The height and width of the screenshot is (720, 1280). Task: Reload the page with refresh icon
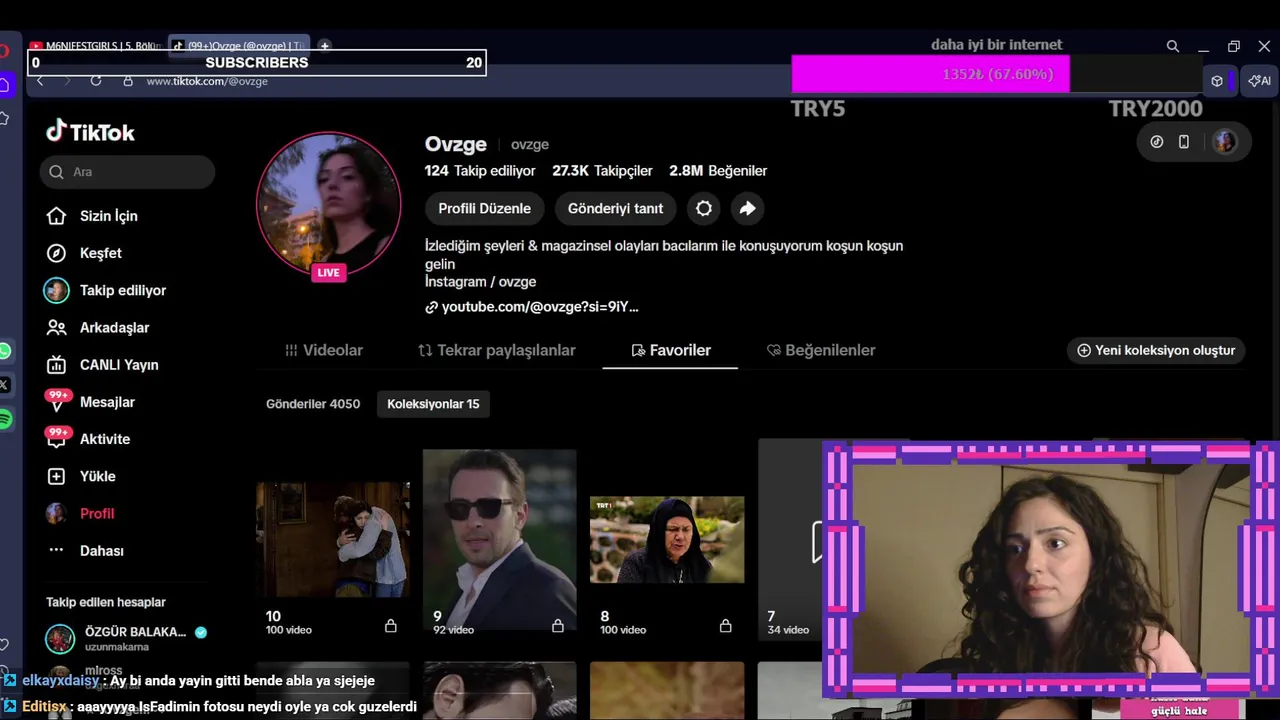click(96, 81)
